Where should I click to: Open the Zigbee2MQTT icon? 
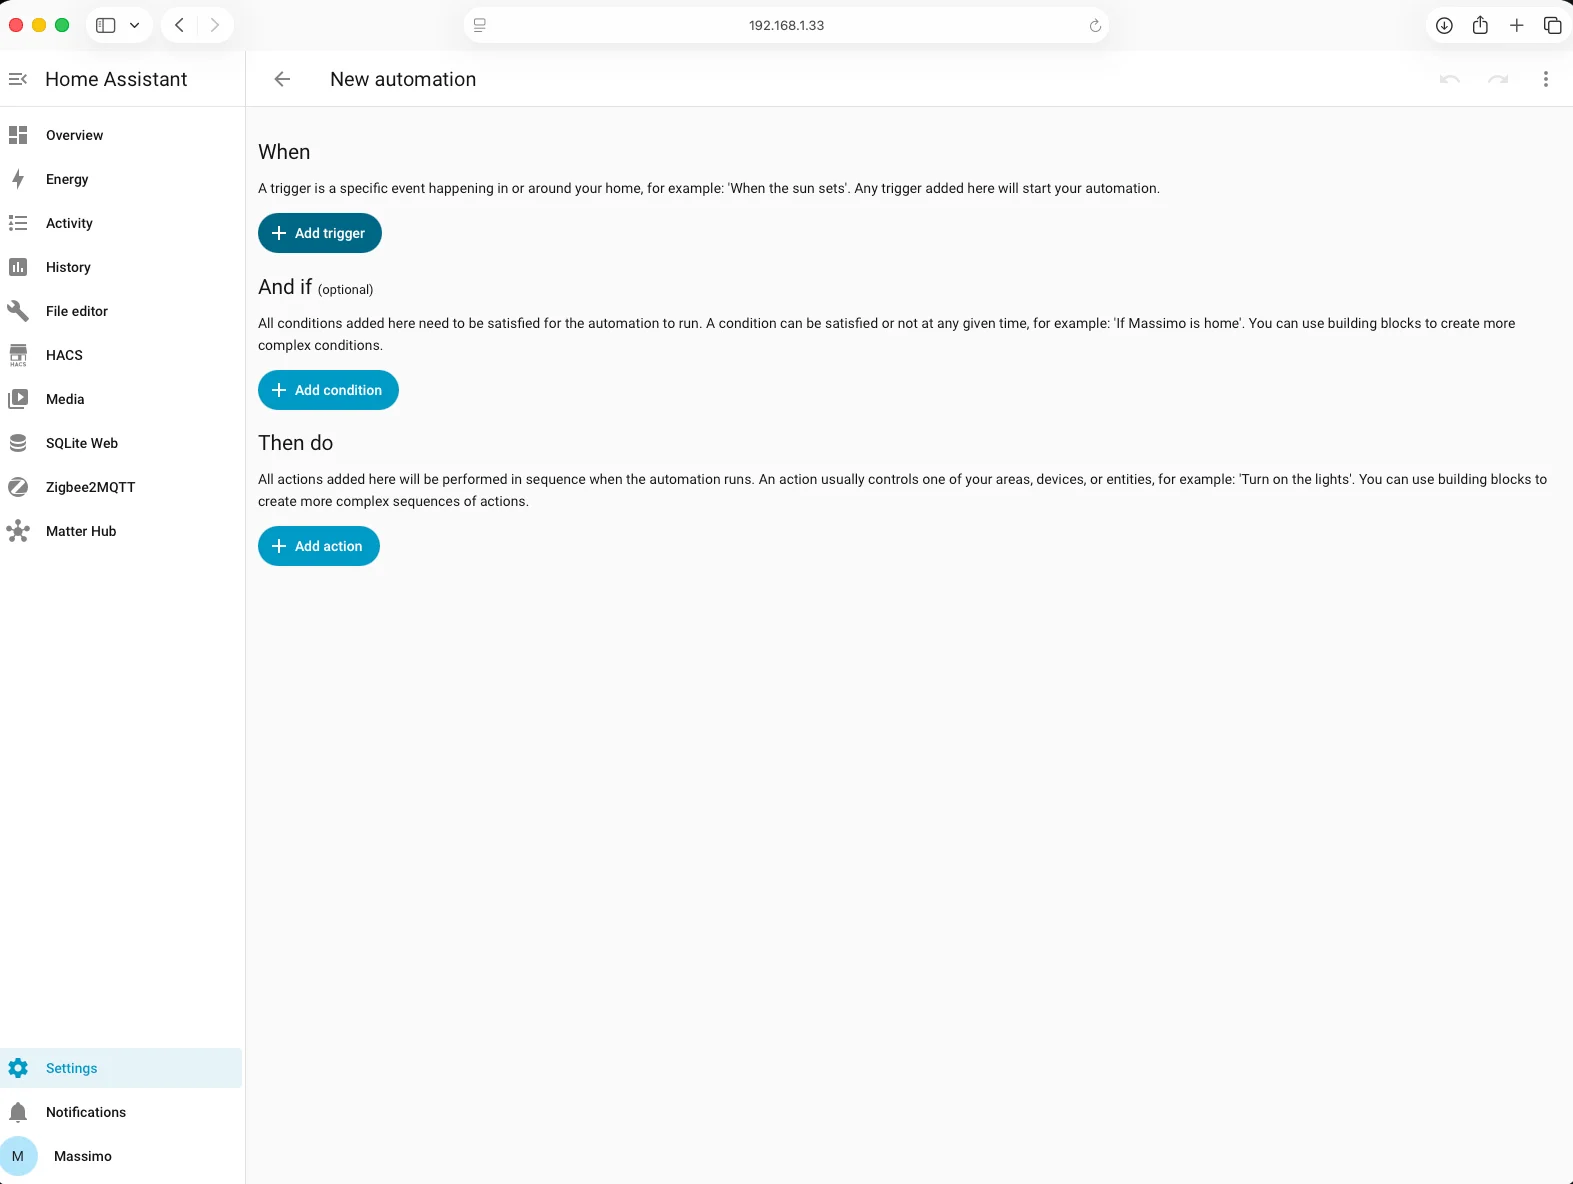18,487
